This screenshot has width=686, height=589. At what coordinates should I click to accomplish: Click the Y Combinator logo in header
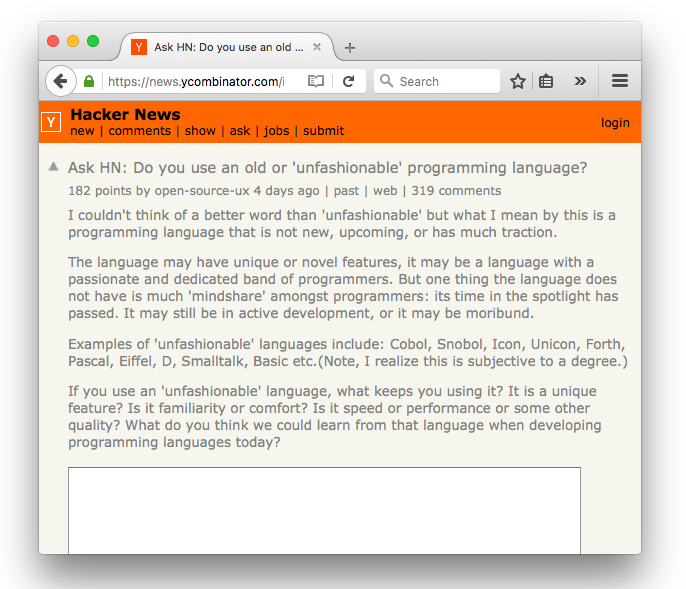51,122
